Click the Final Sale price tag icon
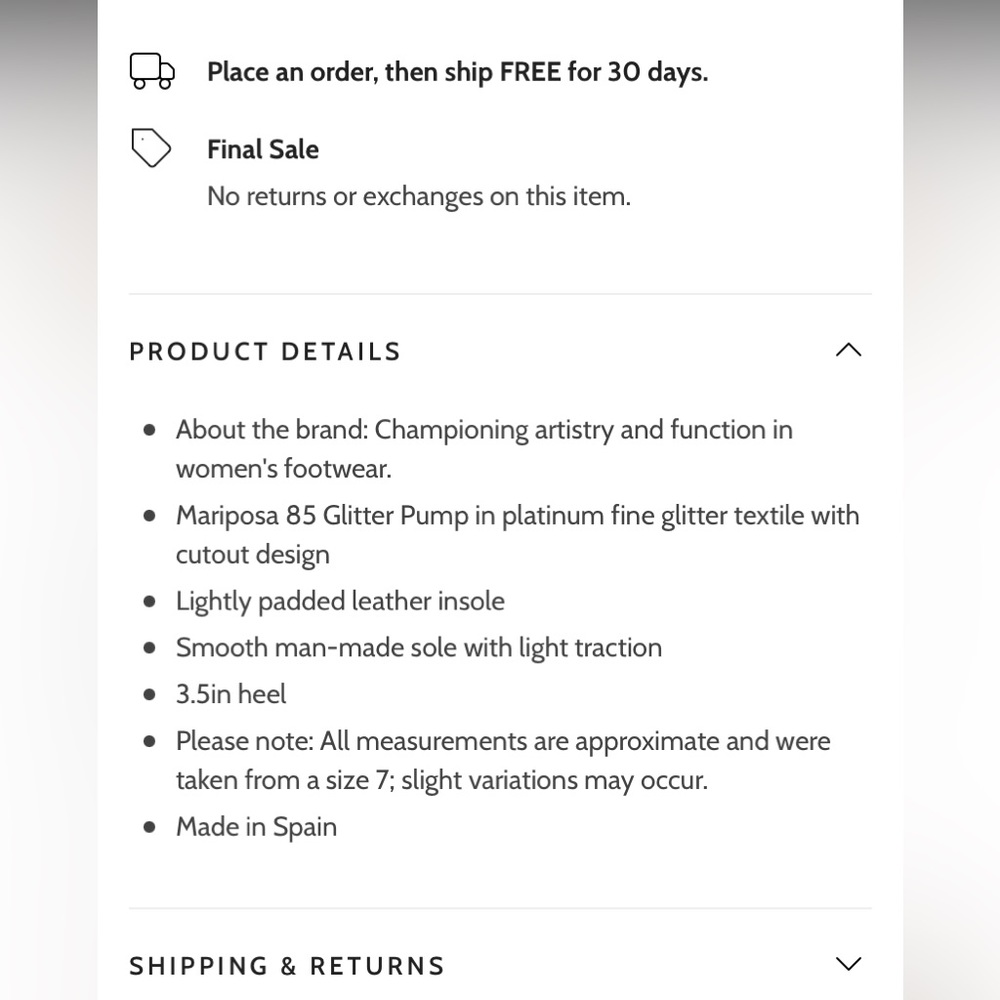Viewport: 1000px width, 1000px height. [151, 148]
